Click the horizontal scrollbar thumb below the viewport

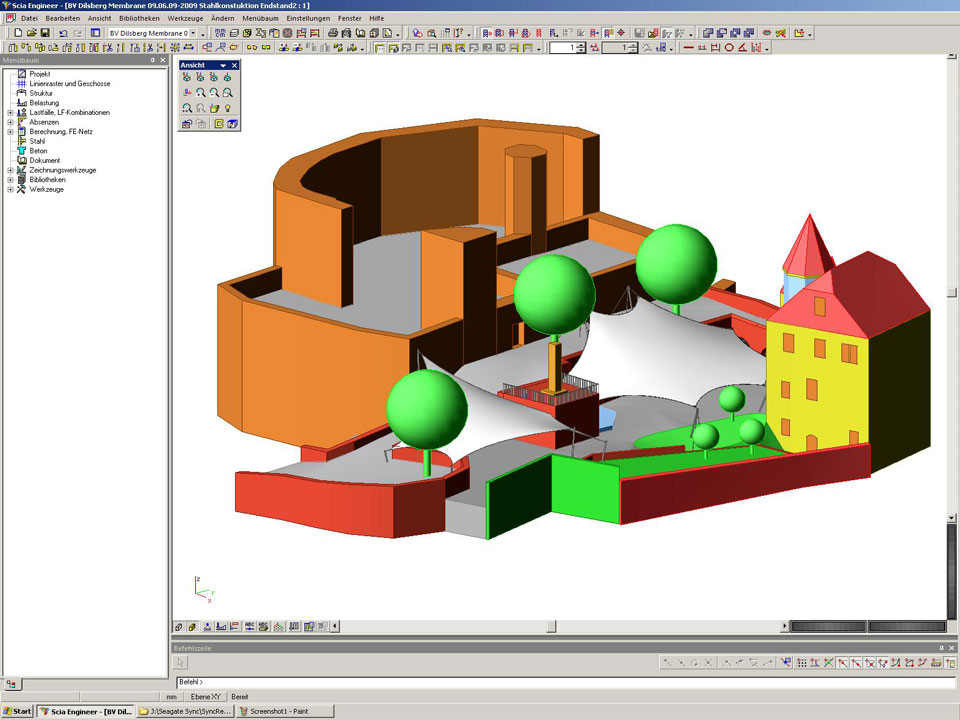coord(550,627)
